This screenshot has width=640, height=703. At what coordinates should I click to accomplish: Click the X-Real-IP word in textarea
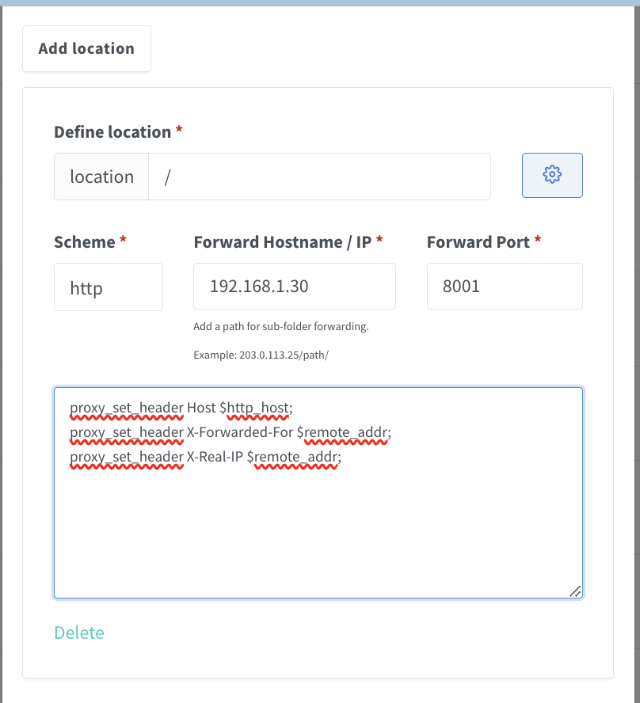(215, 457)
